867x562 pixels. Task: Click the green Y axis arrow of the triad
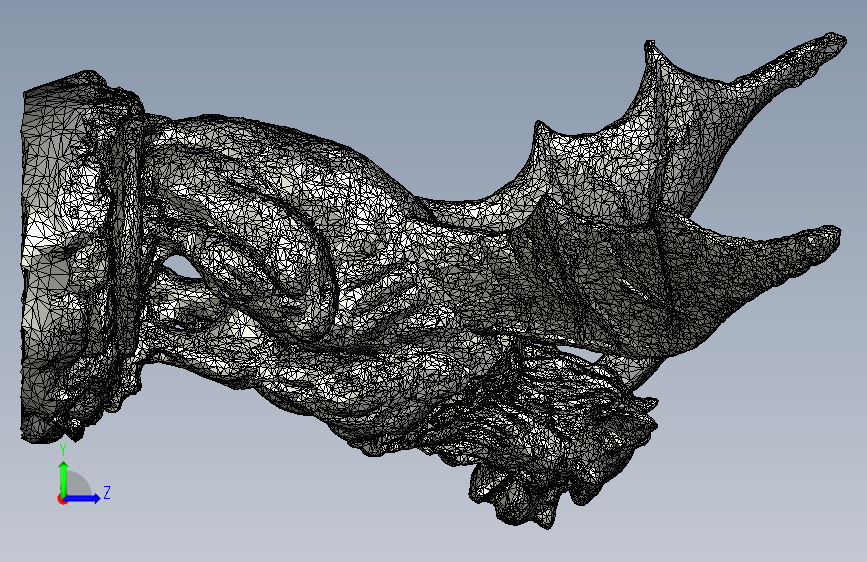pos(64,478)
